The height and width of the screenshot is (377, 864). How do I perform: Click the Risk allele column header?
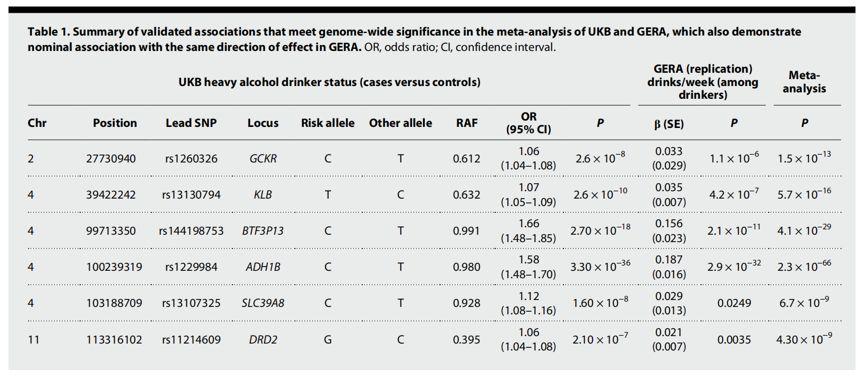click(327, 123)
